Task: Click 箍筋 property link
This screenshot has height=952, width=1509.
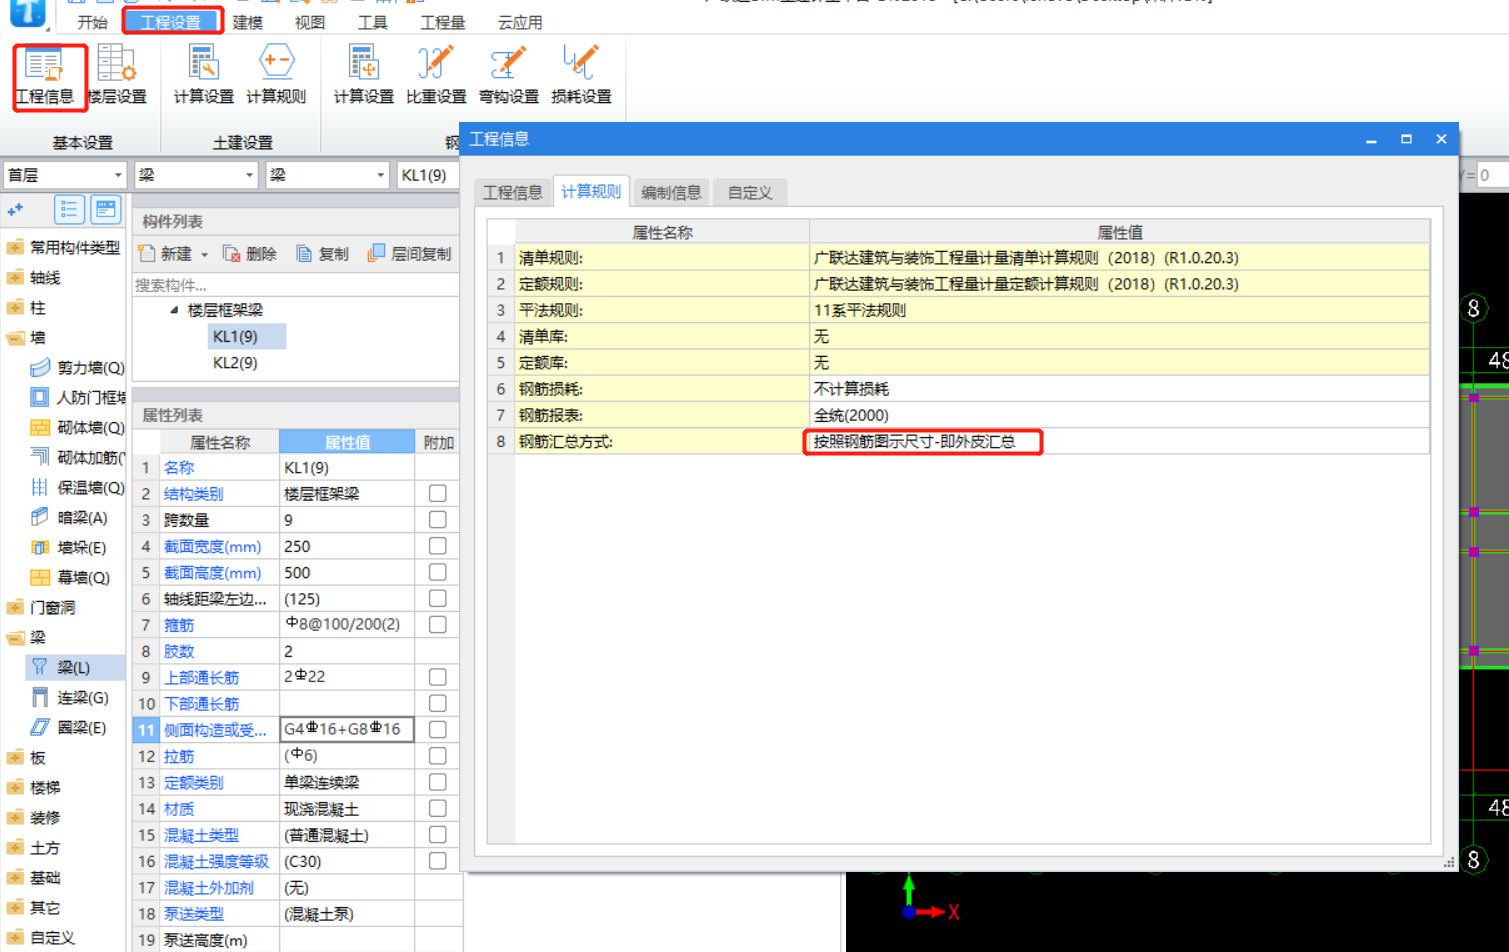Action: 179,625
